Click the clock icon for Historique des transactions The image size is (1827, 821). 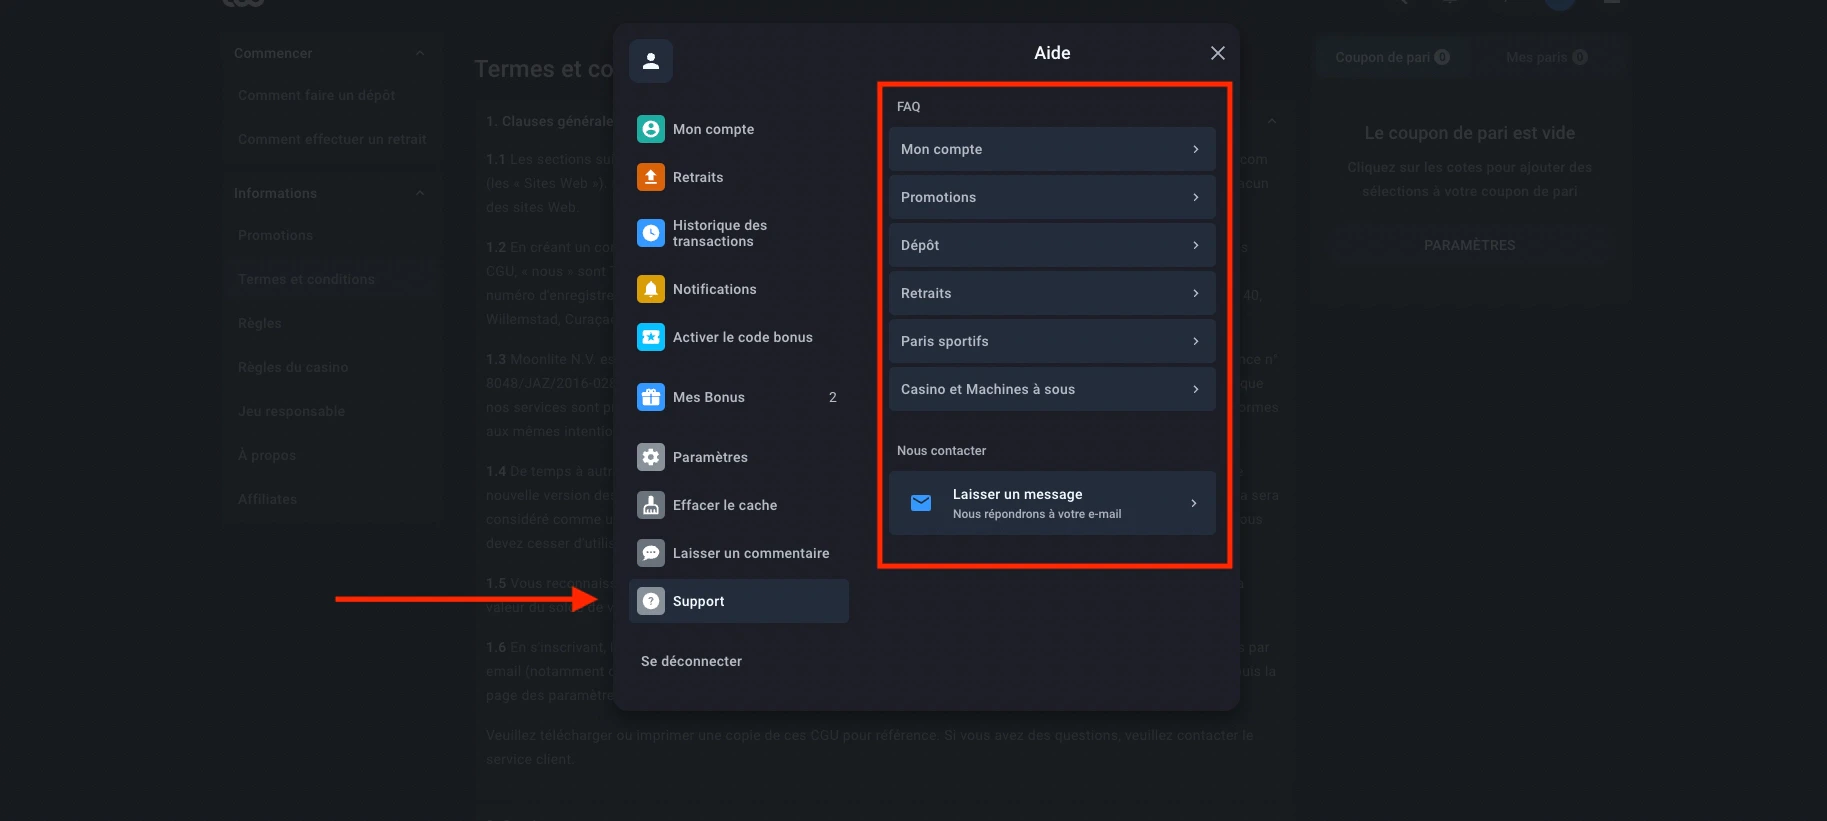[x=651, y=233]
